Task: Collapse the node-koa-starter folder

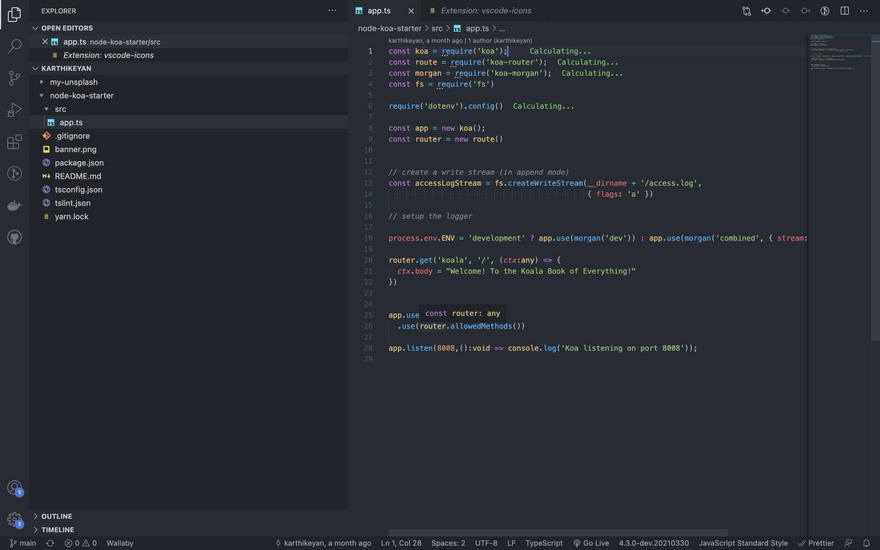Action: tap(81, 95)
